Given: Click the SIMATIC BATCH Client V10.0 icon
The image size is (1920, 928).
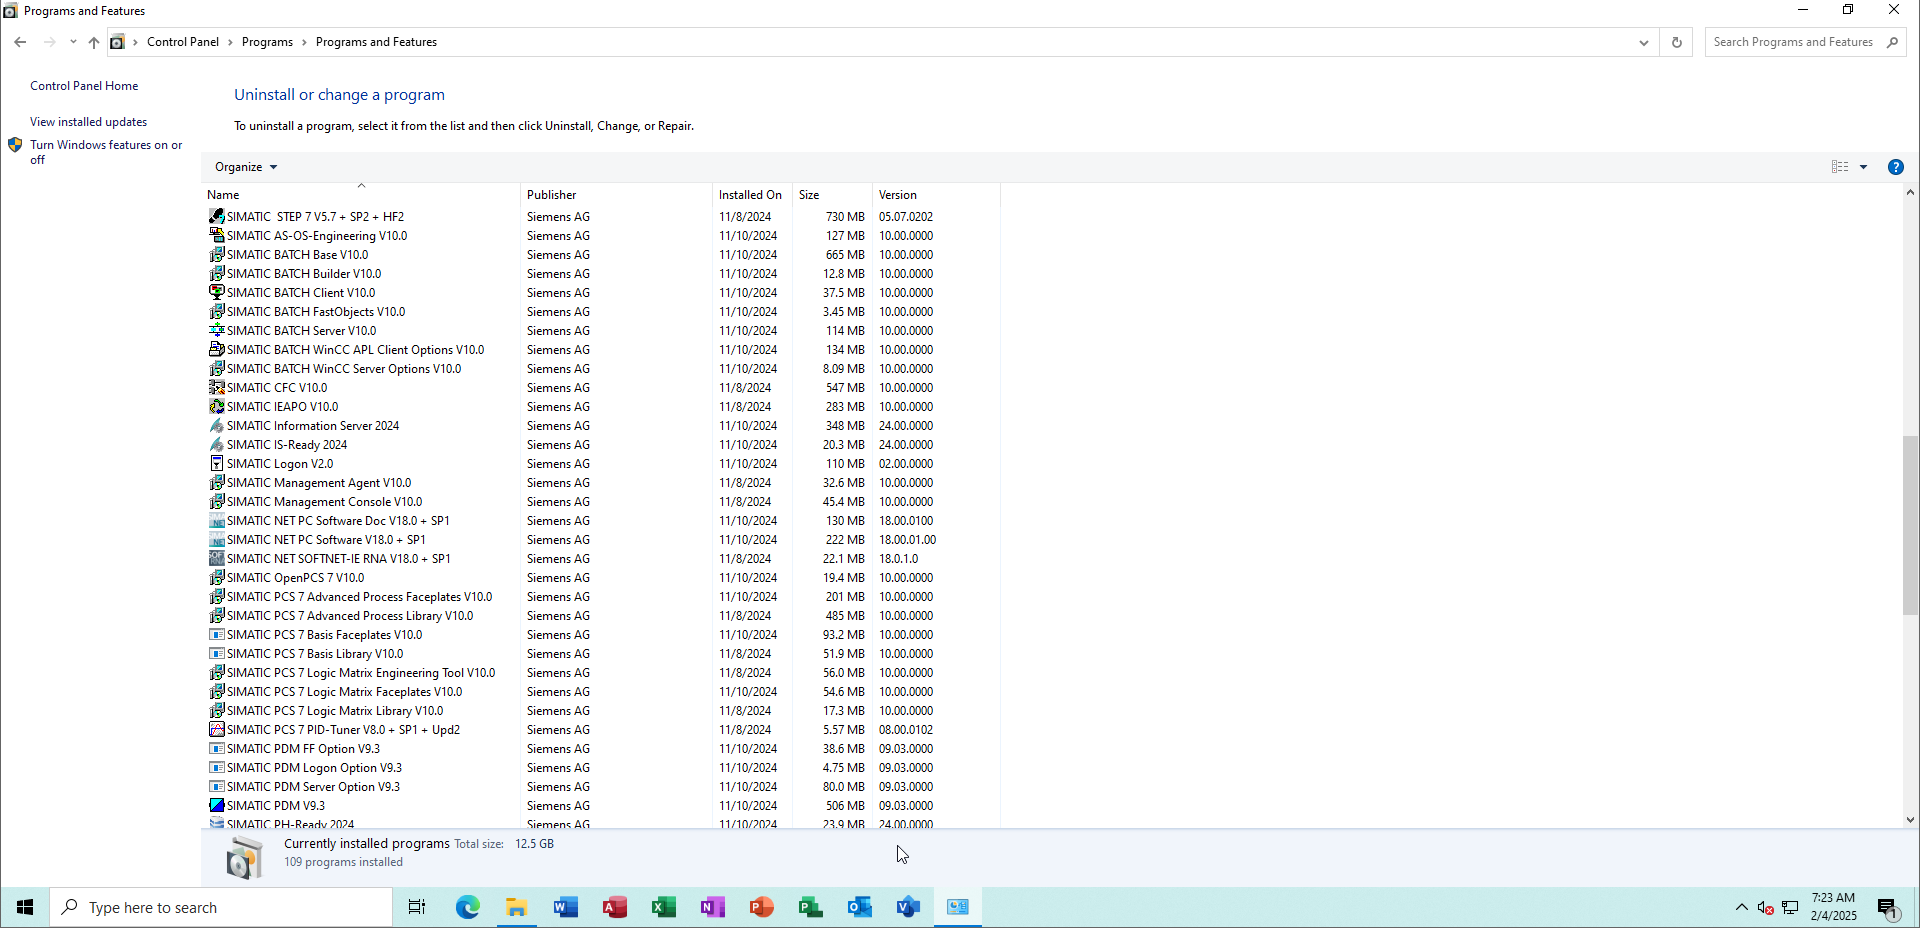Looking at the screenshot, I should (217, 292).
